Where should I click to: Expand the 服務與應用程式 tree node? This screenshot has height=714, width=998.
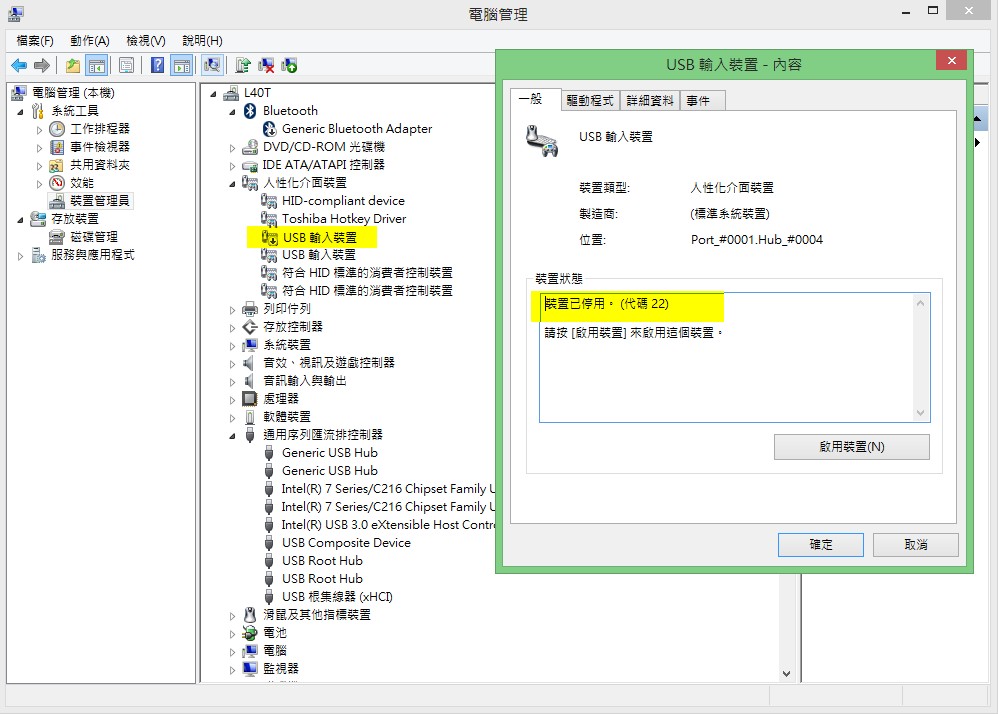coord(21,256)
